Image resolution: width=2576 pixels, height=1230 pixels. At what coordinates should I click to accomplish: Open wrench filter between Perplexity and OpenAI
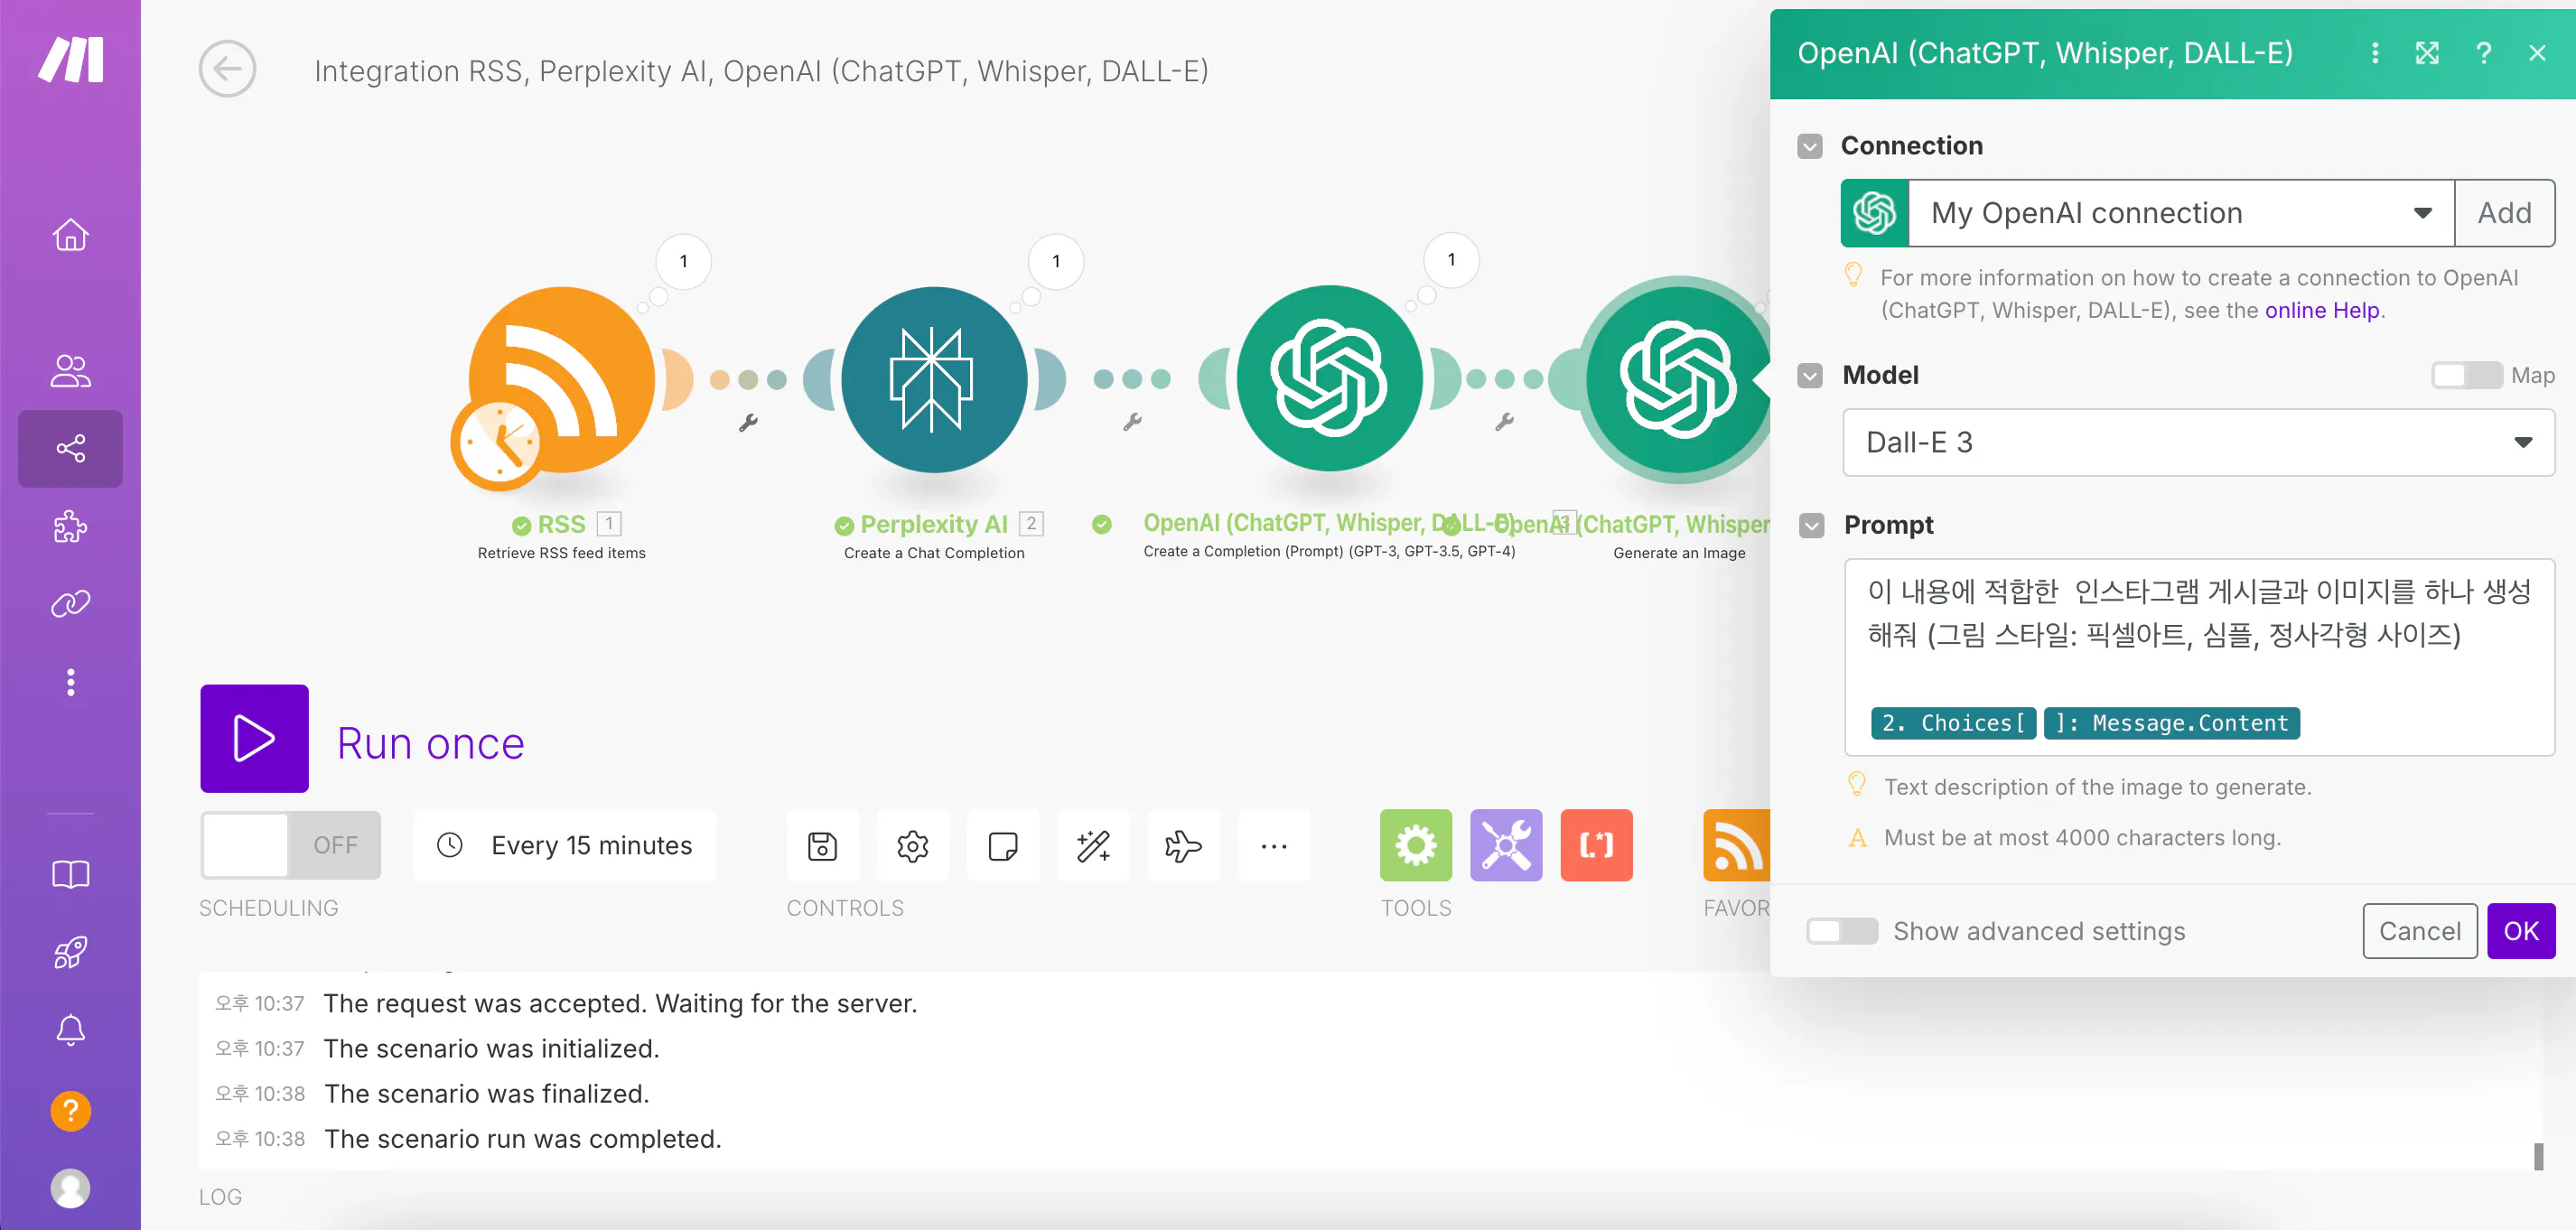[1132, 423]
